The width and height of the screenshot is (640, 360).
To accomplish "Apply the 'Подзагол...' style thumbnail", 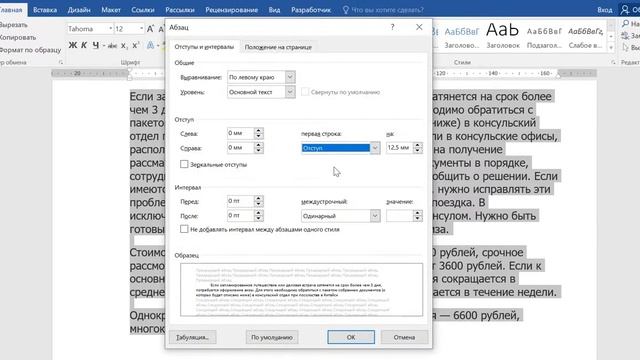I will pos(544,36).
